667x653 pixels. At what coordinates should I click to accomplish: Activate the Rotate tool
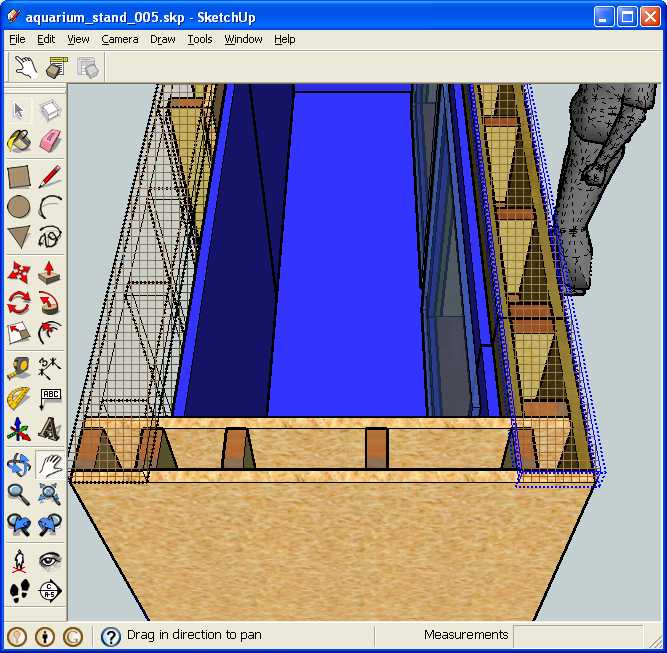19,302
